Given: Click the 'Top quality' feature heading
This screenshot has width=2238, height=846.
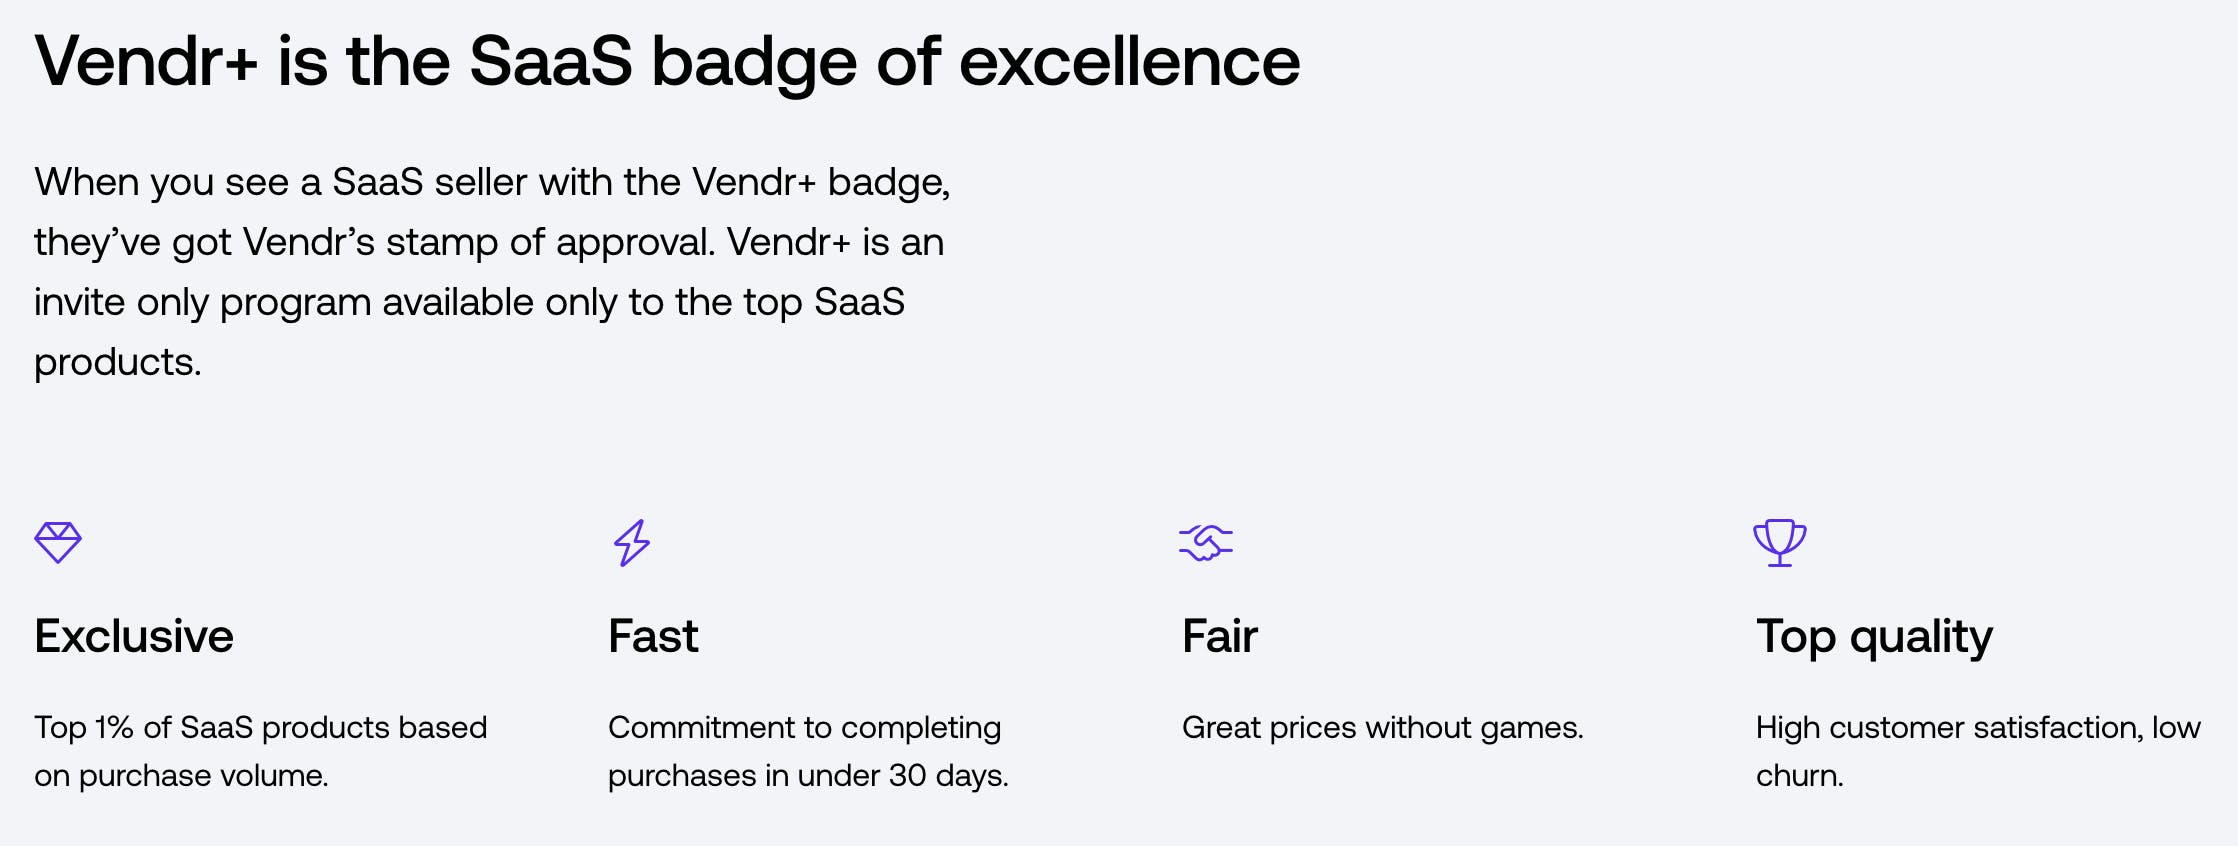Looking at the screenshot, I should [1874, 637].
